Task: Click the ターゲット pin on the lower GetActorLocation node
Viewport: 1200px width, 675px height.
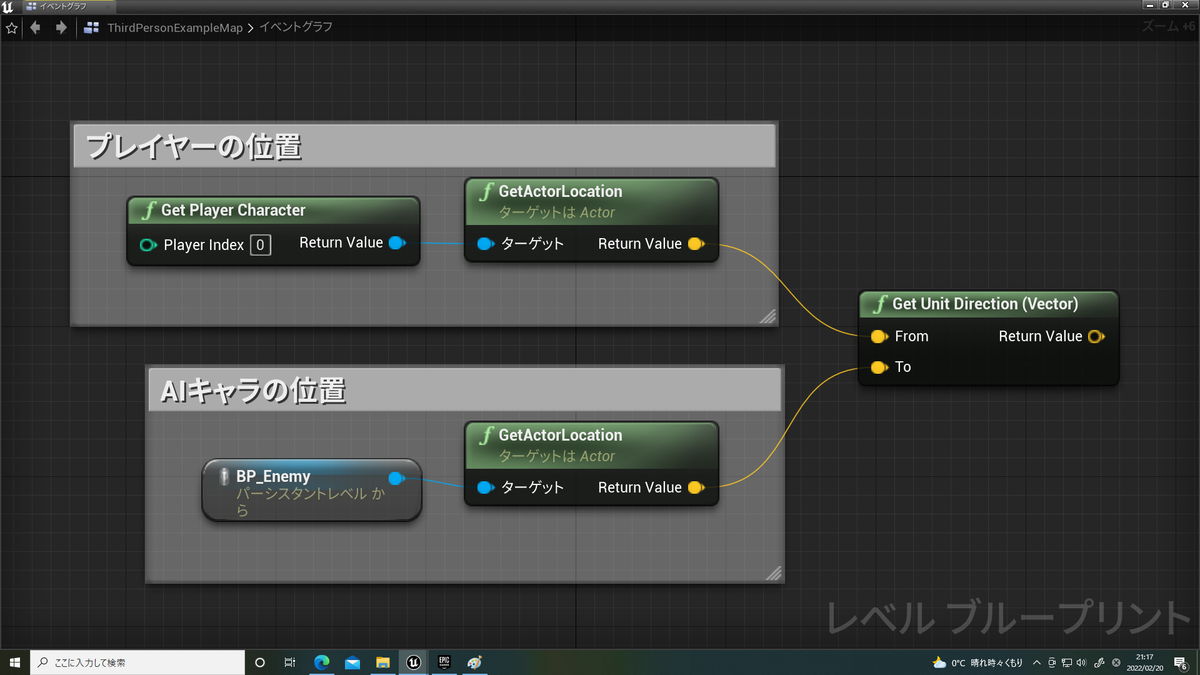Action: [485, 487]
